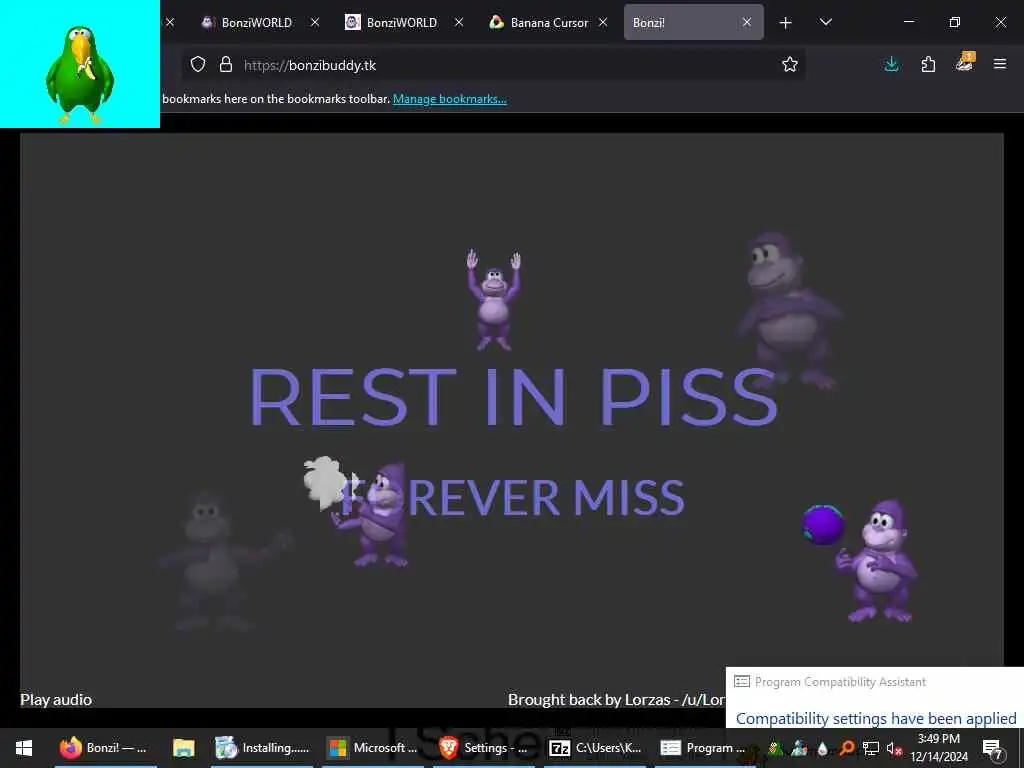Switch to the Banana Cursor tab
The width and height of the screenshot is (1024, 768).
pyautogui.click(x=539, y=22)
